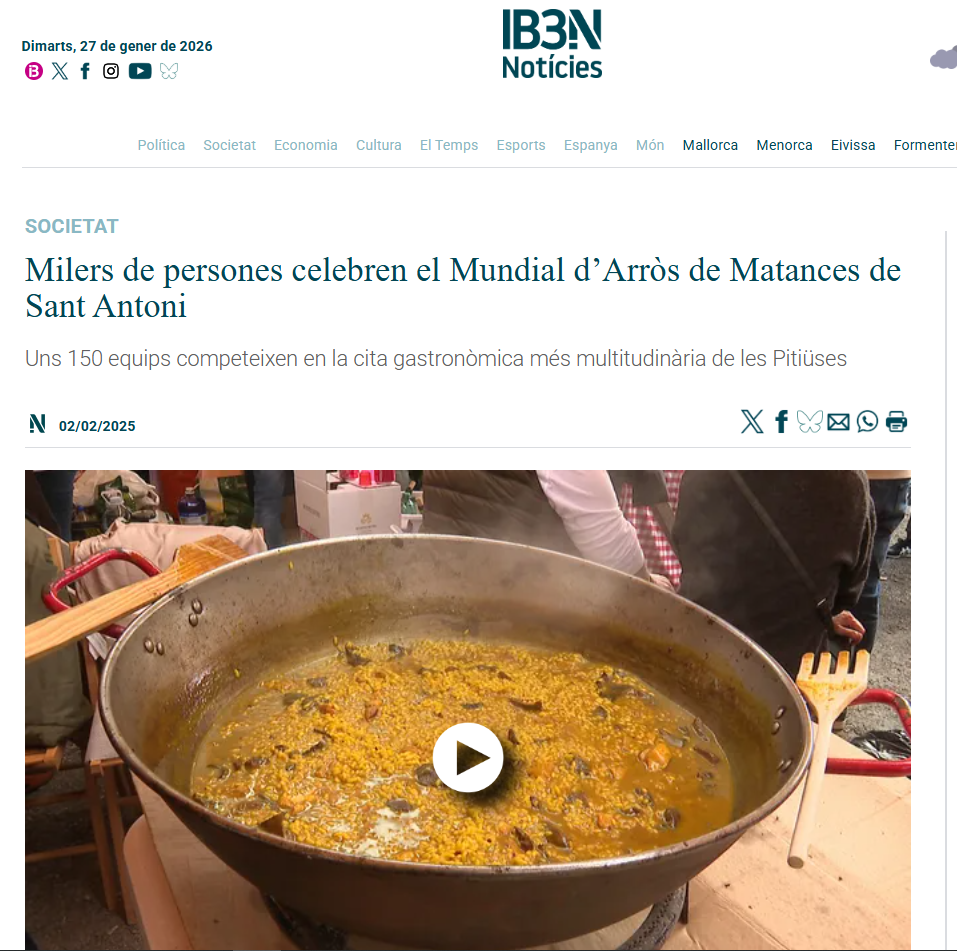Share the article on Facebook

(x=781, y=422)
